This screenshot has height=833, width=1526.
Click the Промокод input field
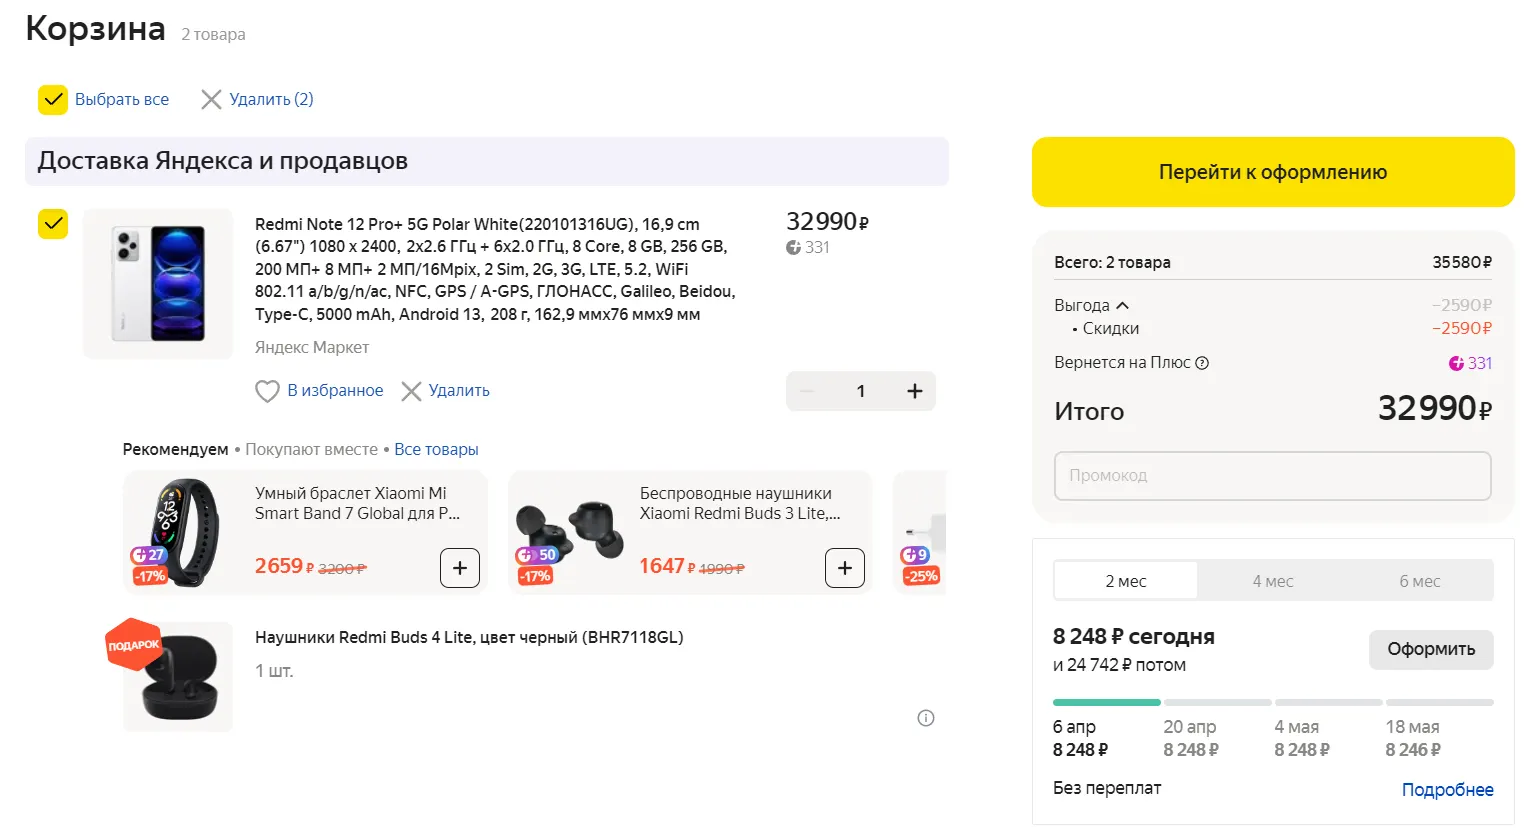pos(1272,476)
